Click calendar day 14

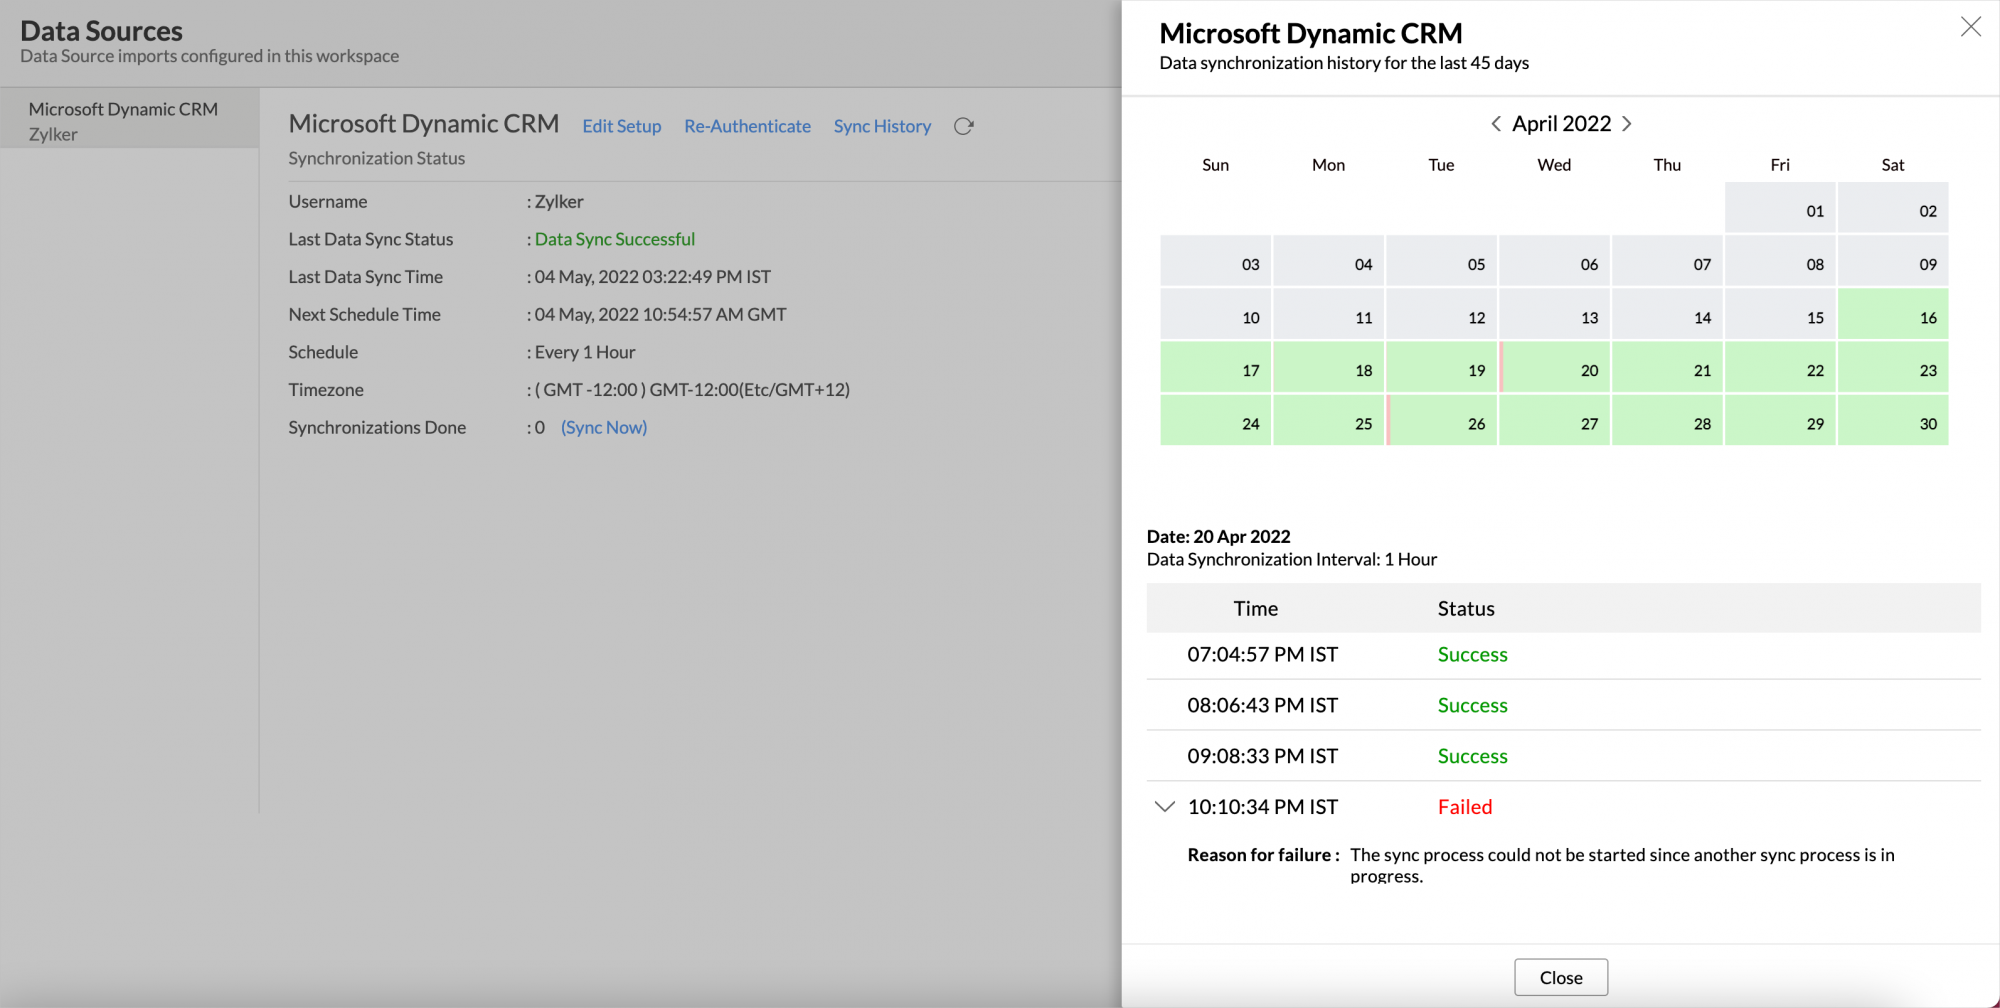pos(1667,314)
